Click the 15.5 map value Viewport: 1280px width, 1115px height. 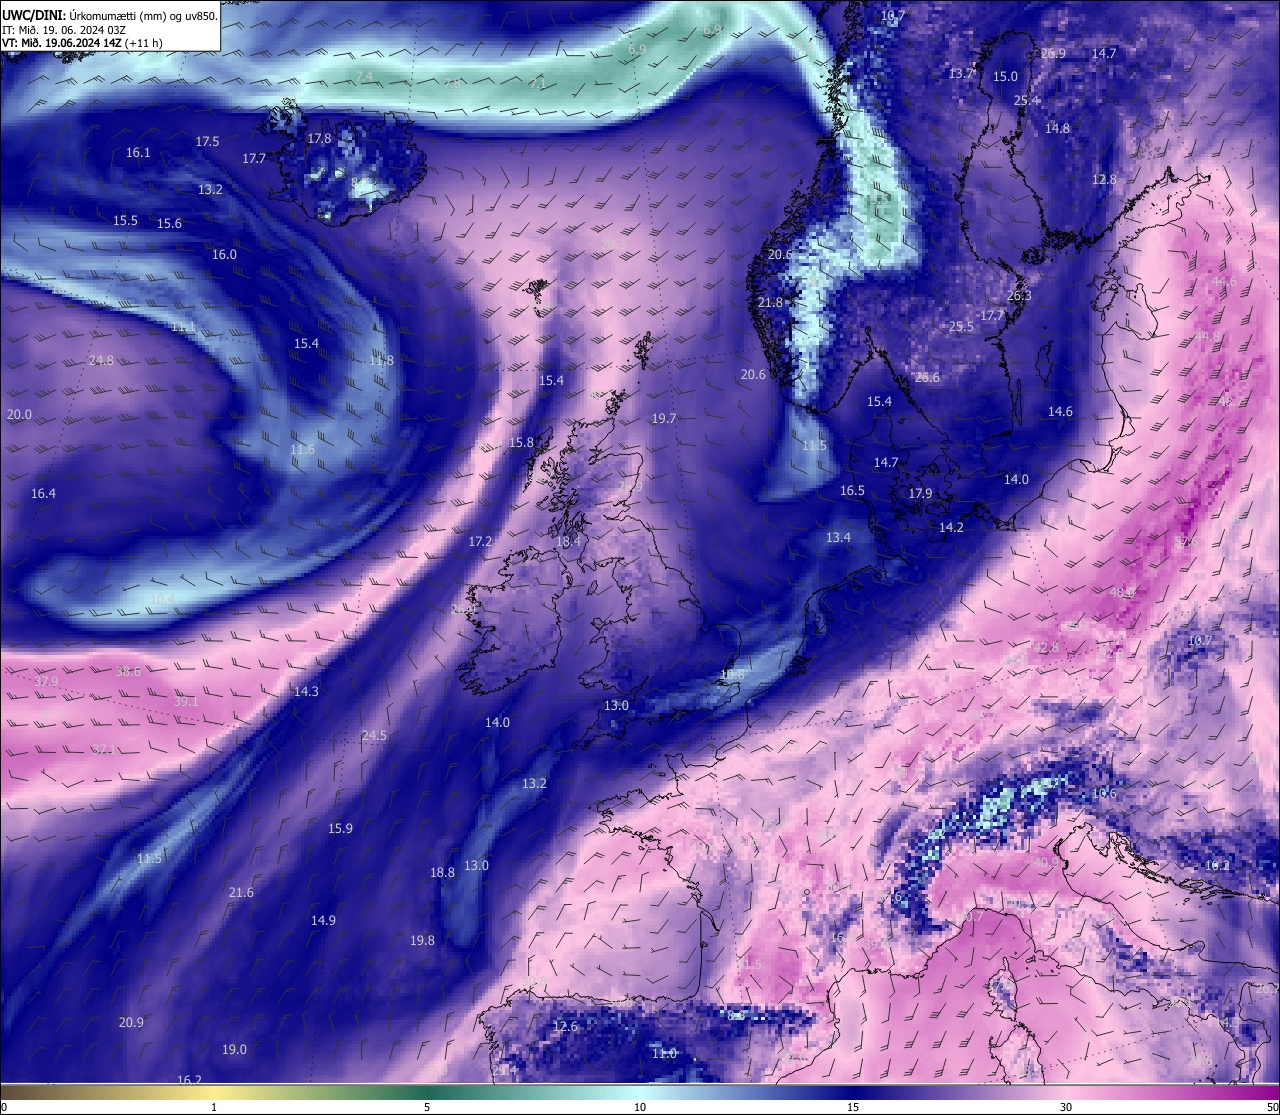click(x=125, y=221)
